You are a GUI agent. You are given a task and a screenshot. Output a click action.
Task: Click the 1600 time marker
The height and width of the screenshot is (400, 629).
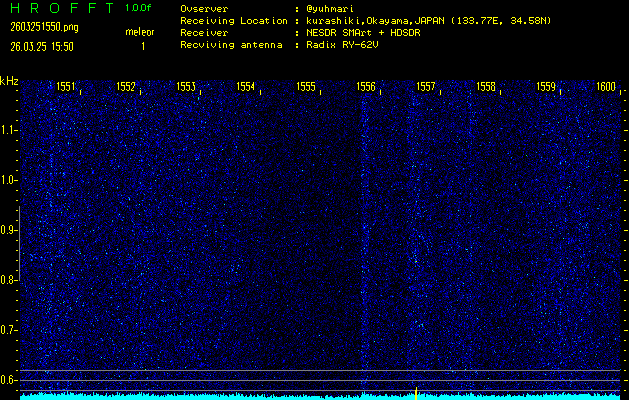(x=606, y=86)
